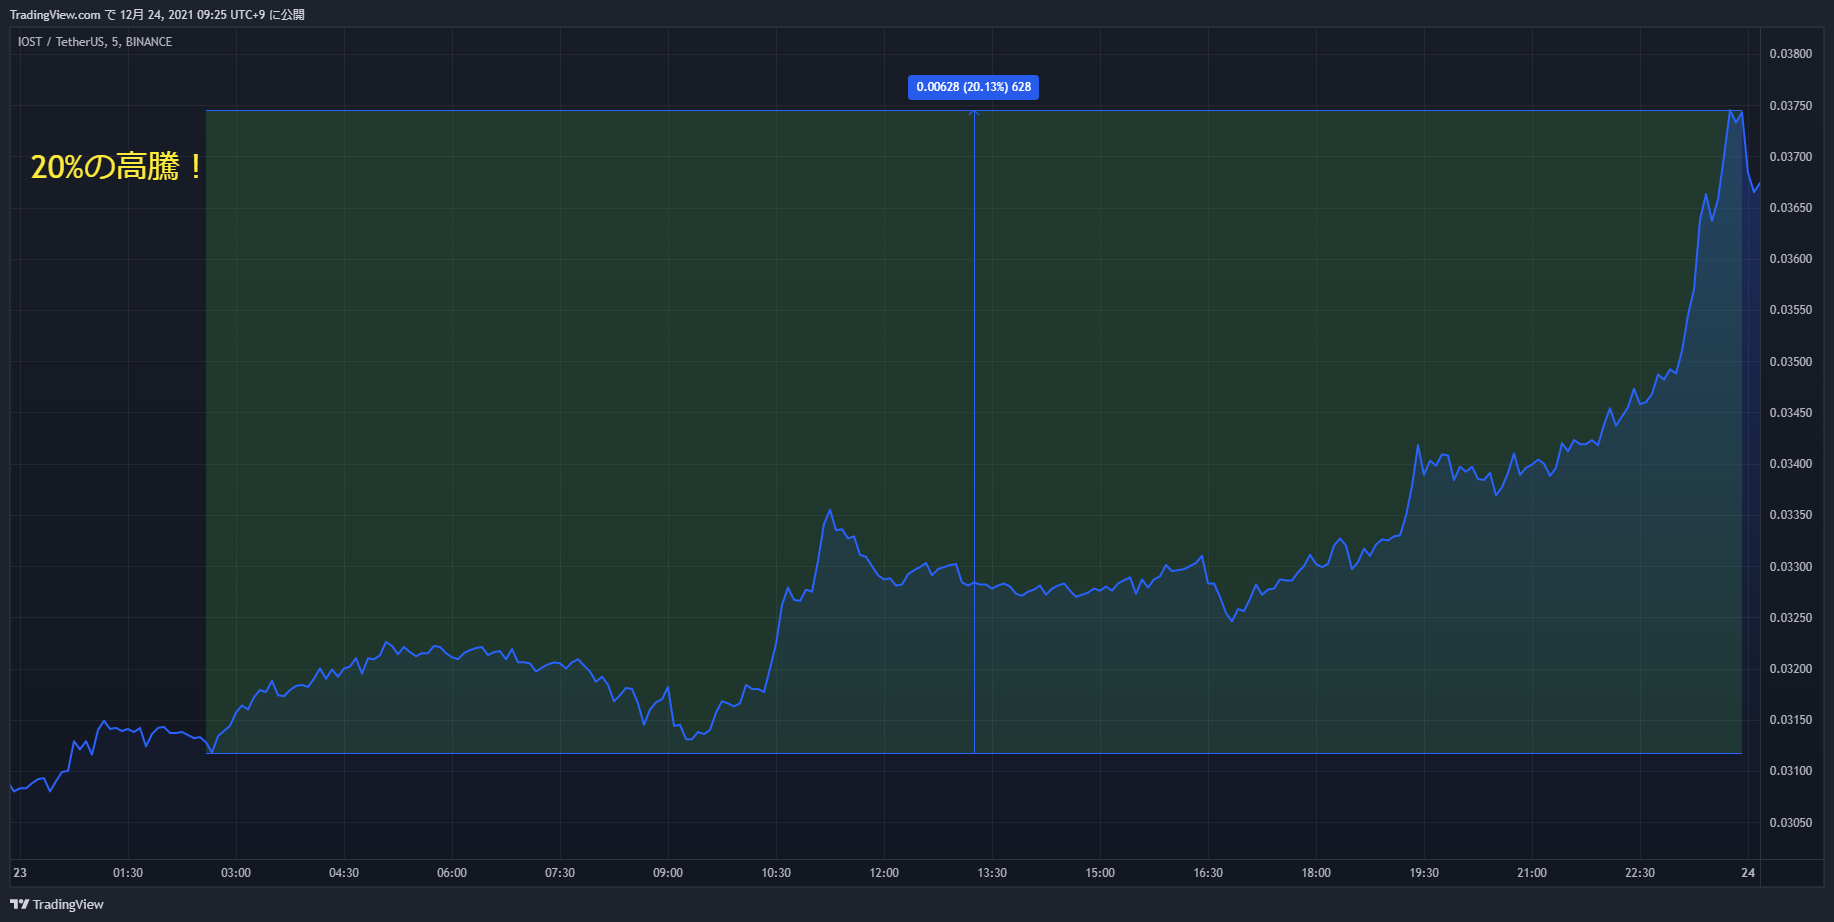The width and height of the screenshot is (1834, 922).
Task: Click the 10:30 time axis label
Action: [x=776, y=873]
